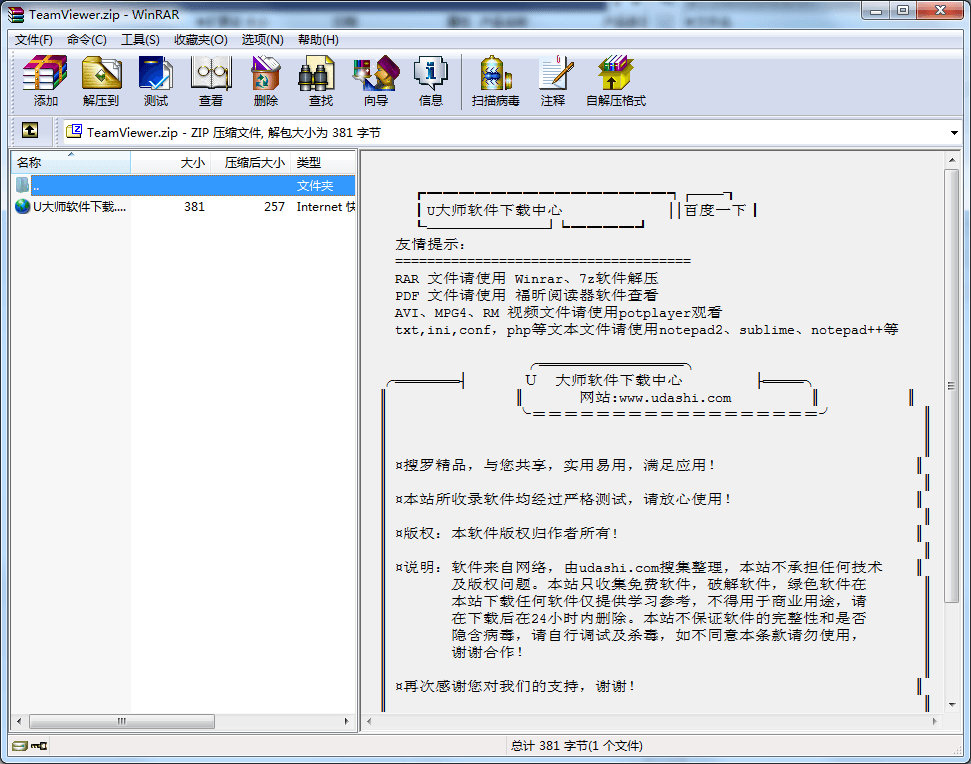971x764 pixels.
Task: Click the 扫描病毒 (Virus Scan) icon
Action: point(494,80)
